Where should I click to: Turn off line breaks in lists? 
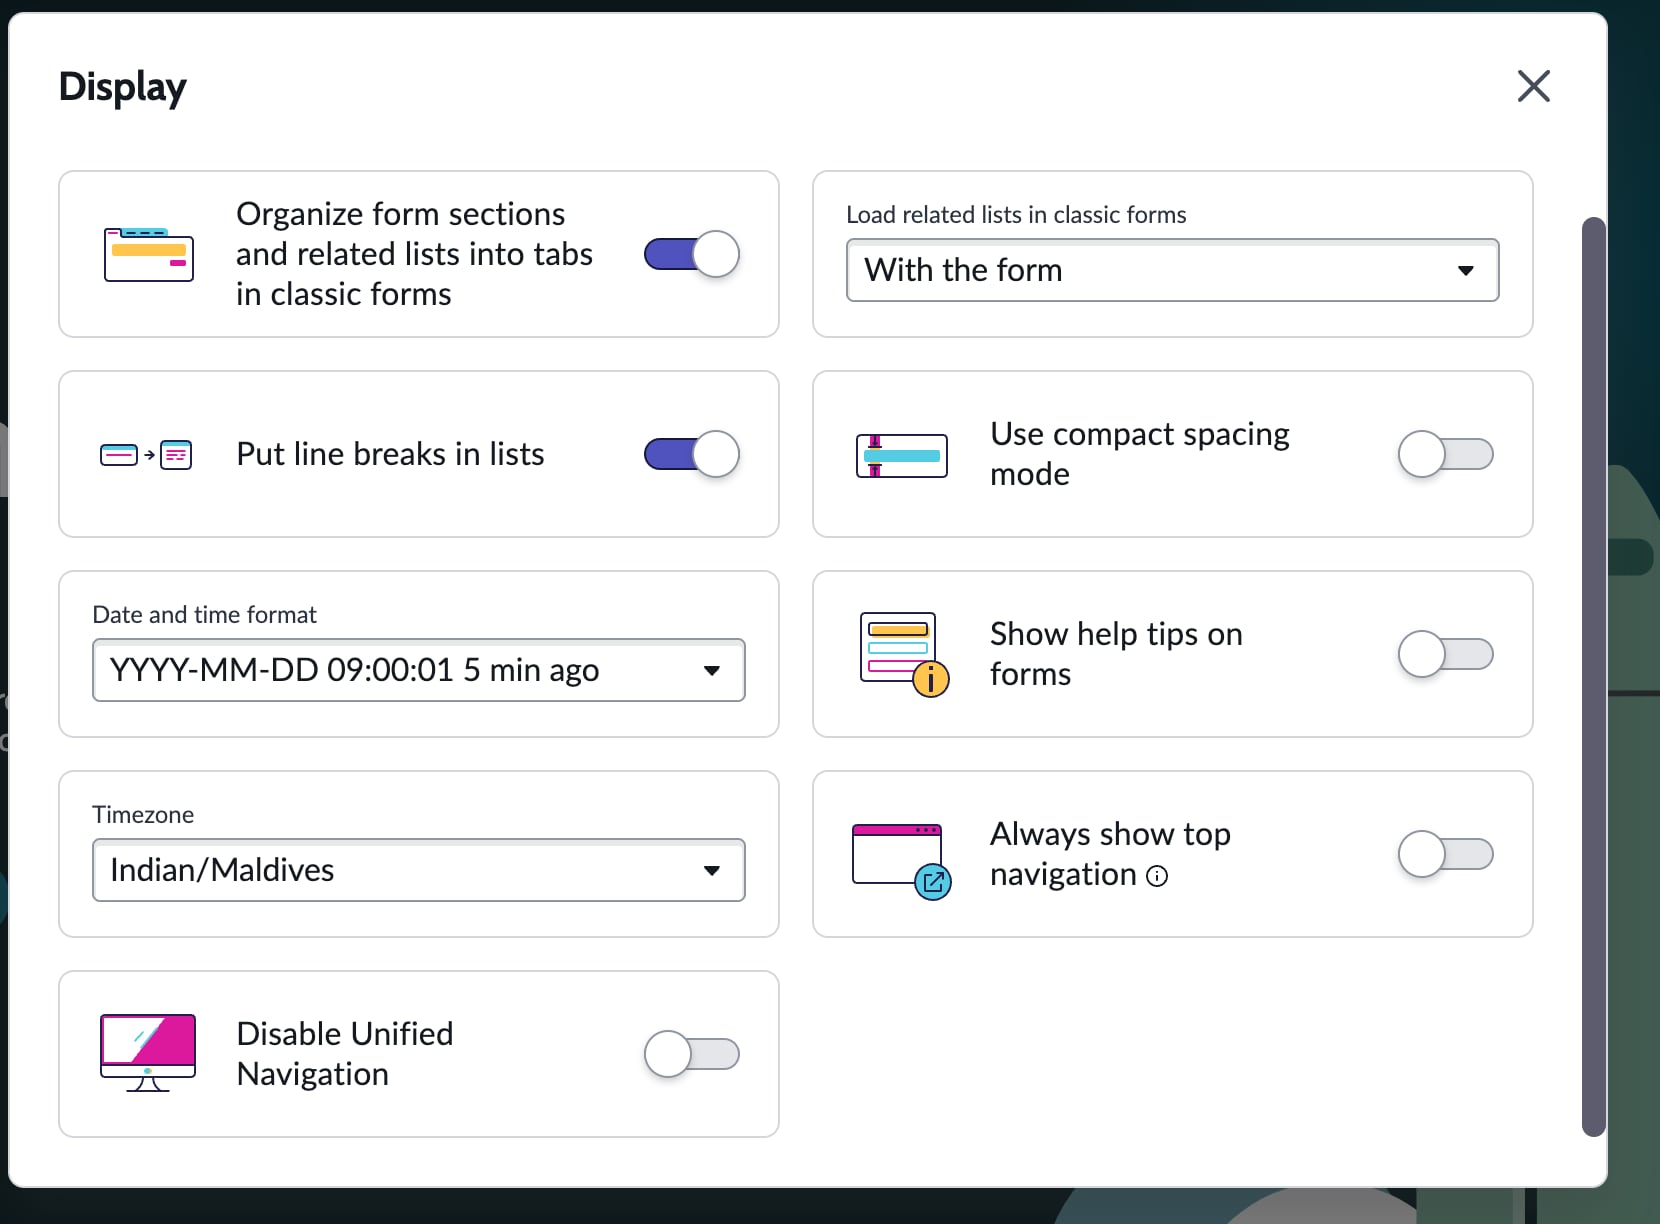point(690,454)
